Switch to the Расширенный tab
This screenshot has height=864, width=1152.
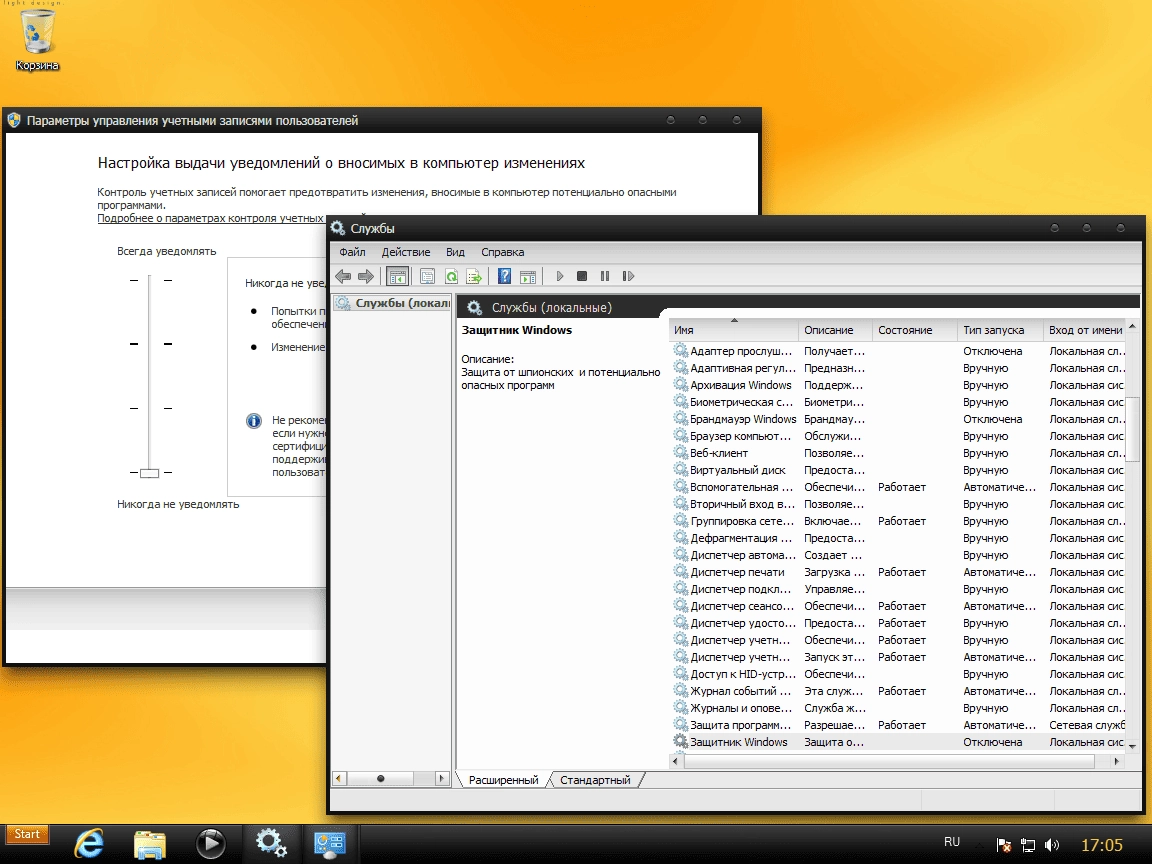pos(503,780)
